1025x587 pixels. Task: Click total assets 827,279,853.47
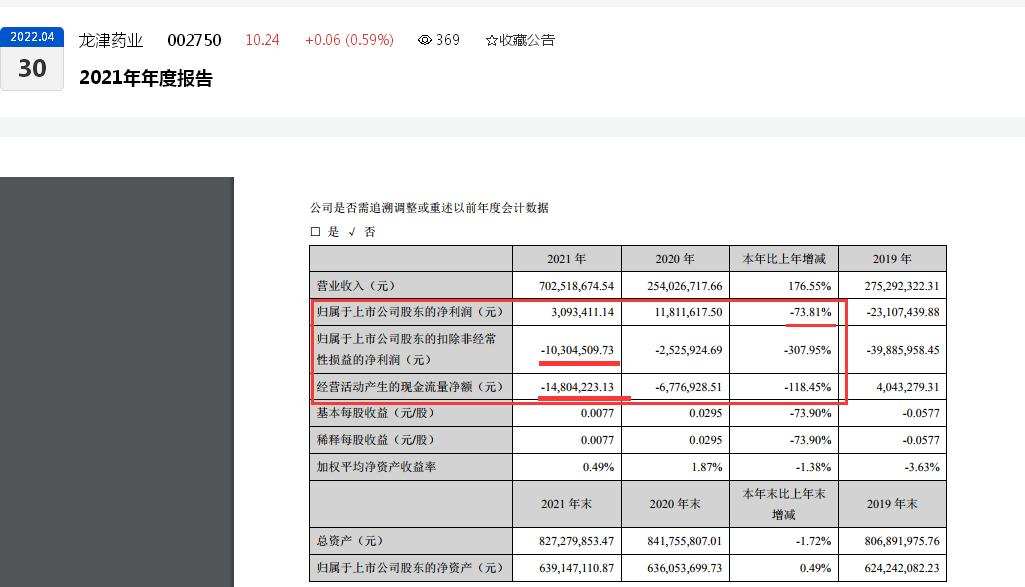coord(577,541)
